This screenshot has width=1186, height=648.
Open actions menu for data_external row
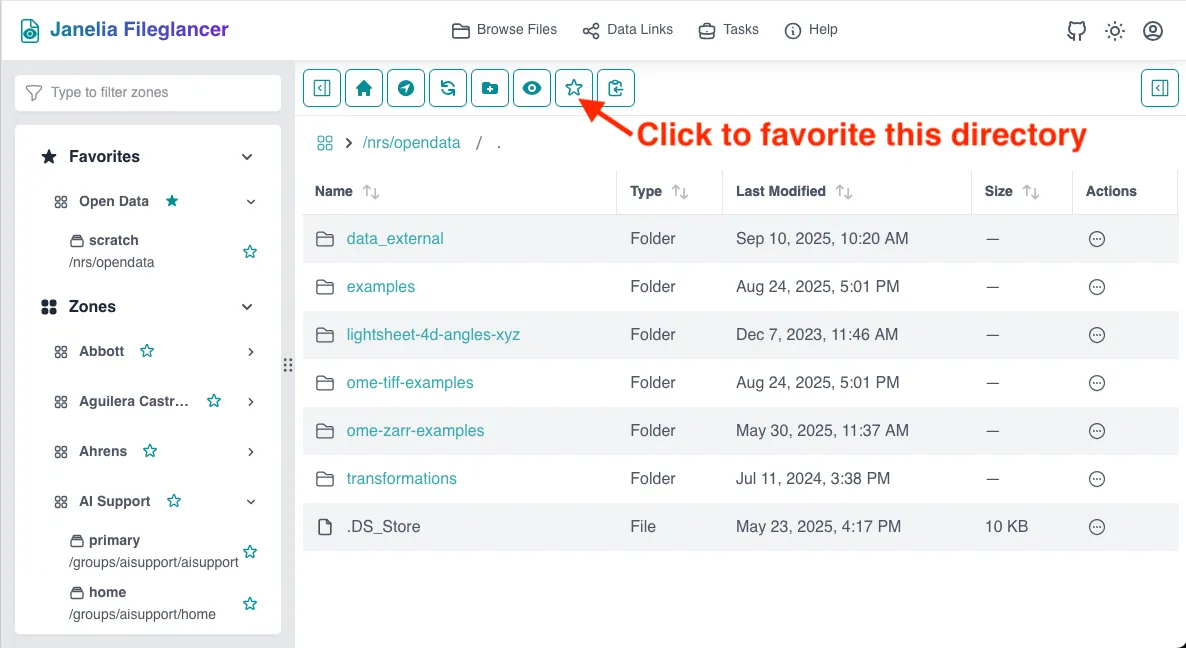[x=1097, y=239]
